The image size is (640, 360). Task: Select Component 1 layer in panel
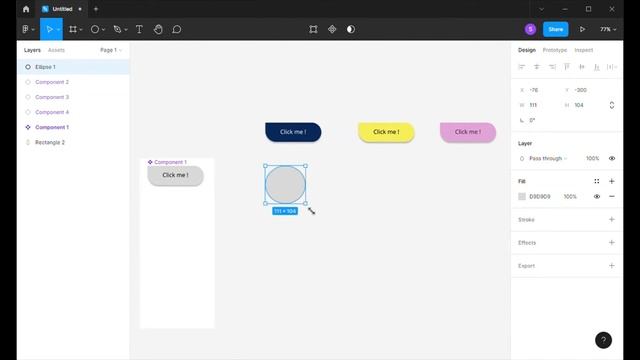pos(73,127)
